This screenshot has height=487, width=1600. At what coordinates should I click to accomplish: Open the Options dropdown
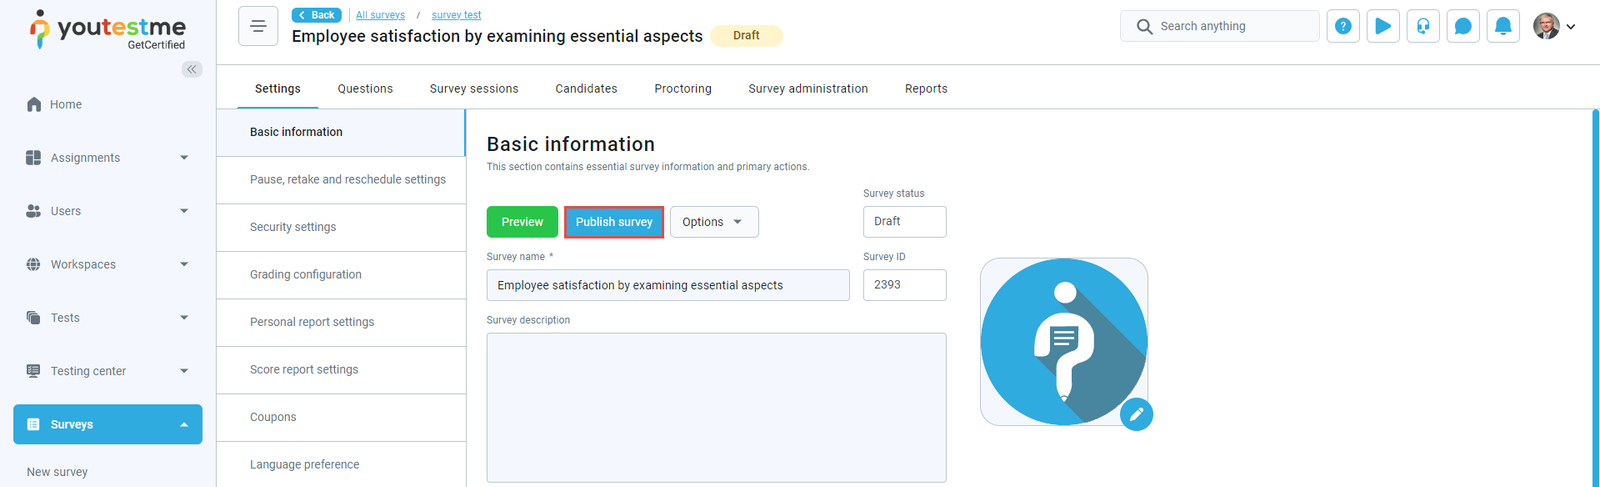pos(713,222)
